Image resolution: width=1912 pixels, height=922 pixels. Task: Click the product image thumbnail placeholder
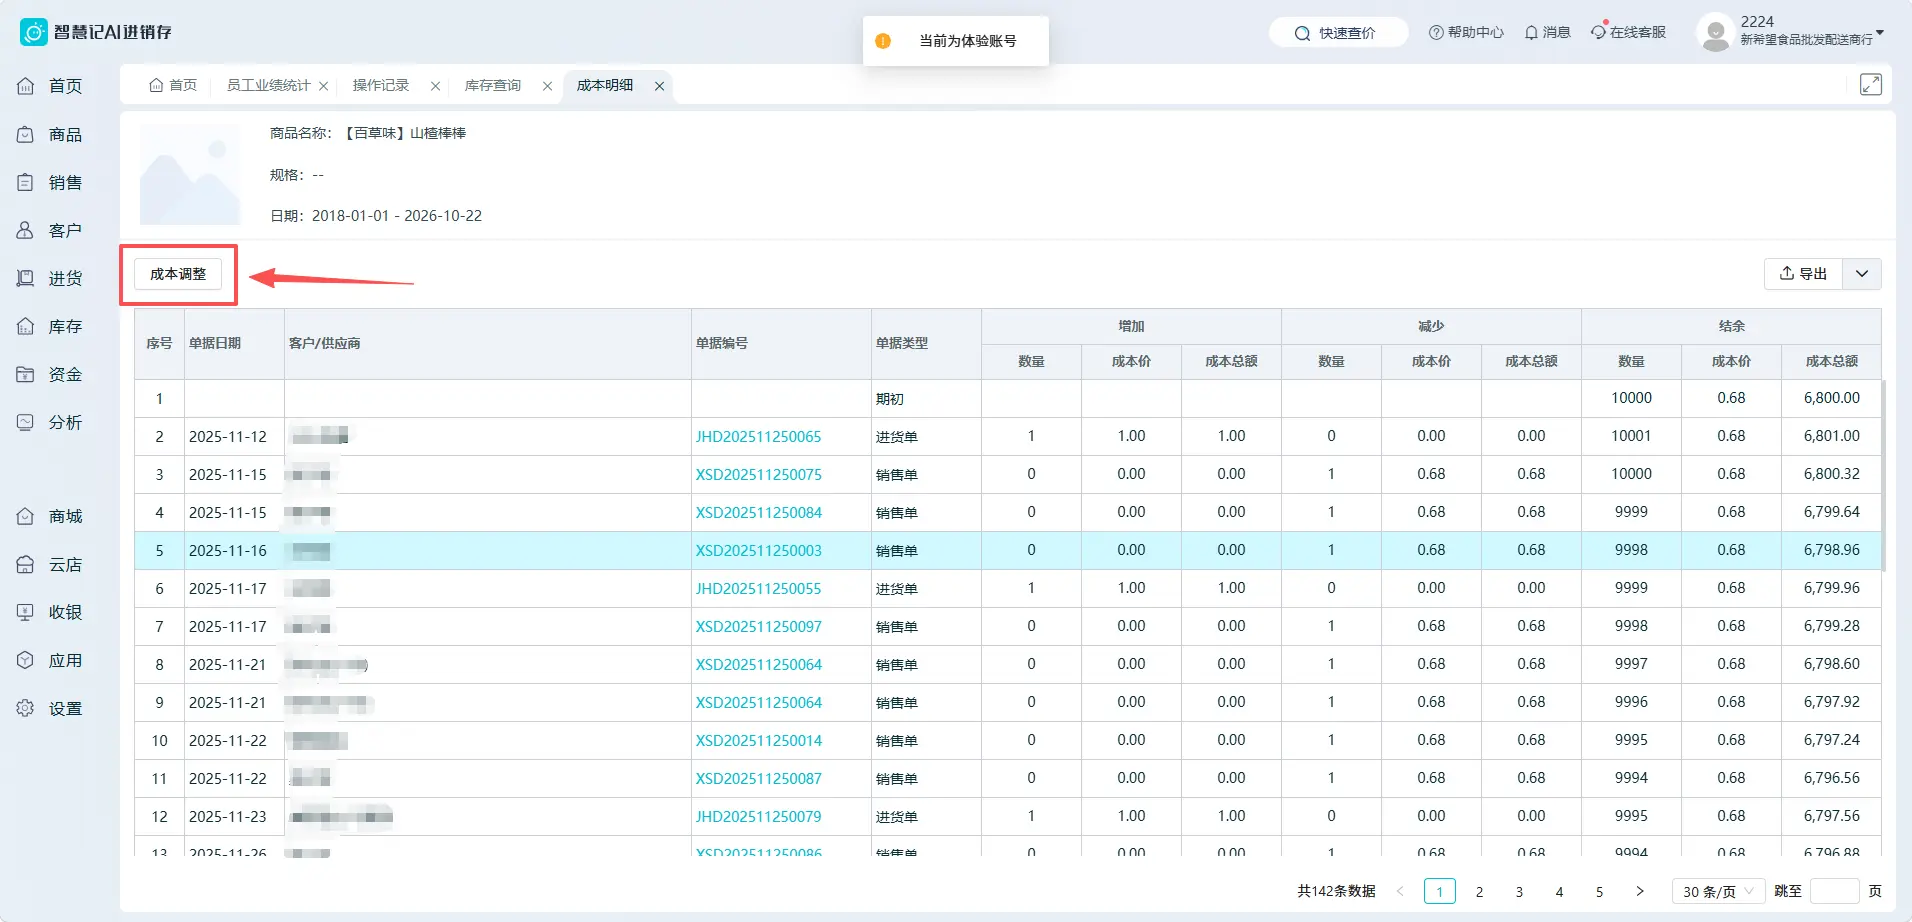(190, 175)
